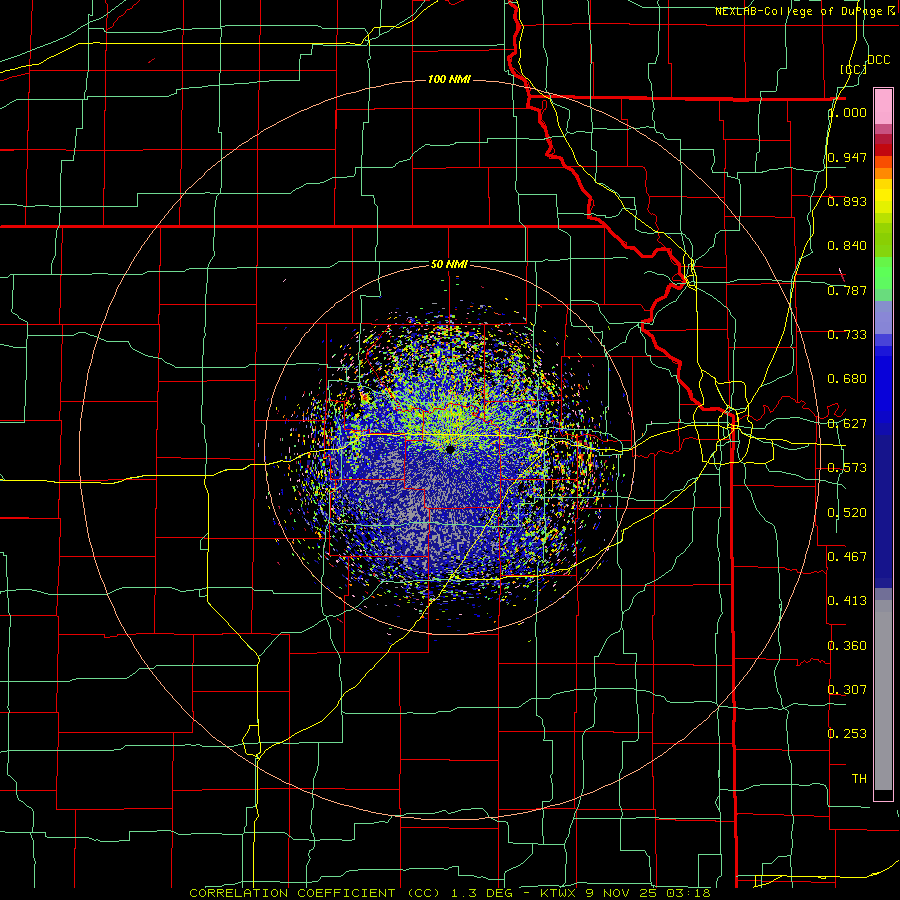Click the DCC label above the legend
Image resolution: width=900 pixels, height=900 pixels.
coord(878,60)
